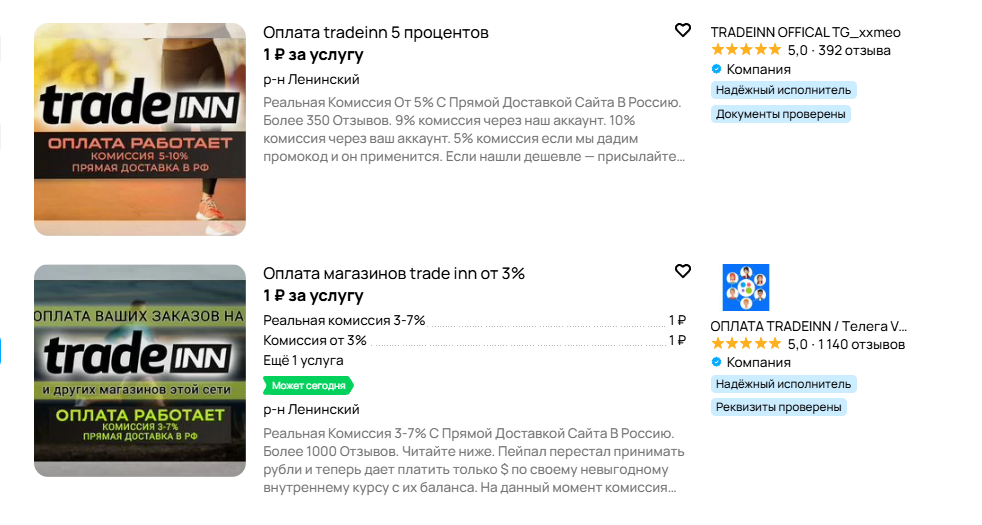The height and width of the screenshot is (525, 982).
Task: Click the second seller's star rating
Action: pyautogui.click(x=746, y=344)
